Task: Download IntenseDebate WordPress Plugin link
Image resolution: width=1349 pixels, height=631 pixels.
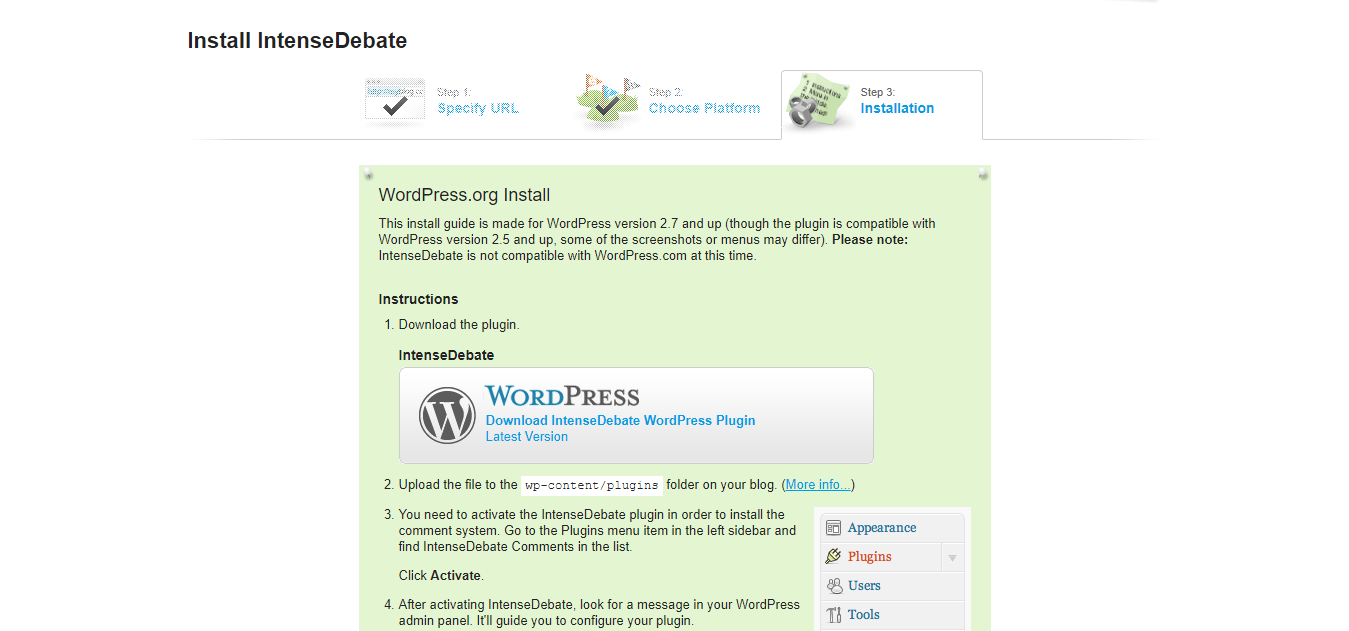Action: [620, 421]
